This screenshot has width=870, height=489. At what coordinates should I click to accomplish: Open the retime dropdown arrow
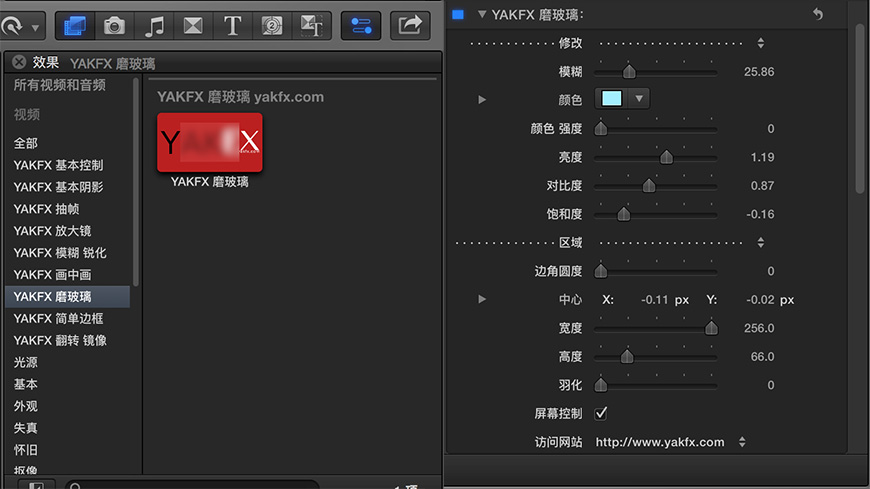[35, 27]
